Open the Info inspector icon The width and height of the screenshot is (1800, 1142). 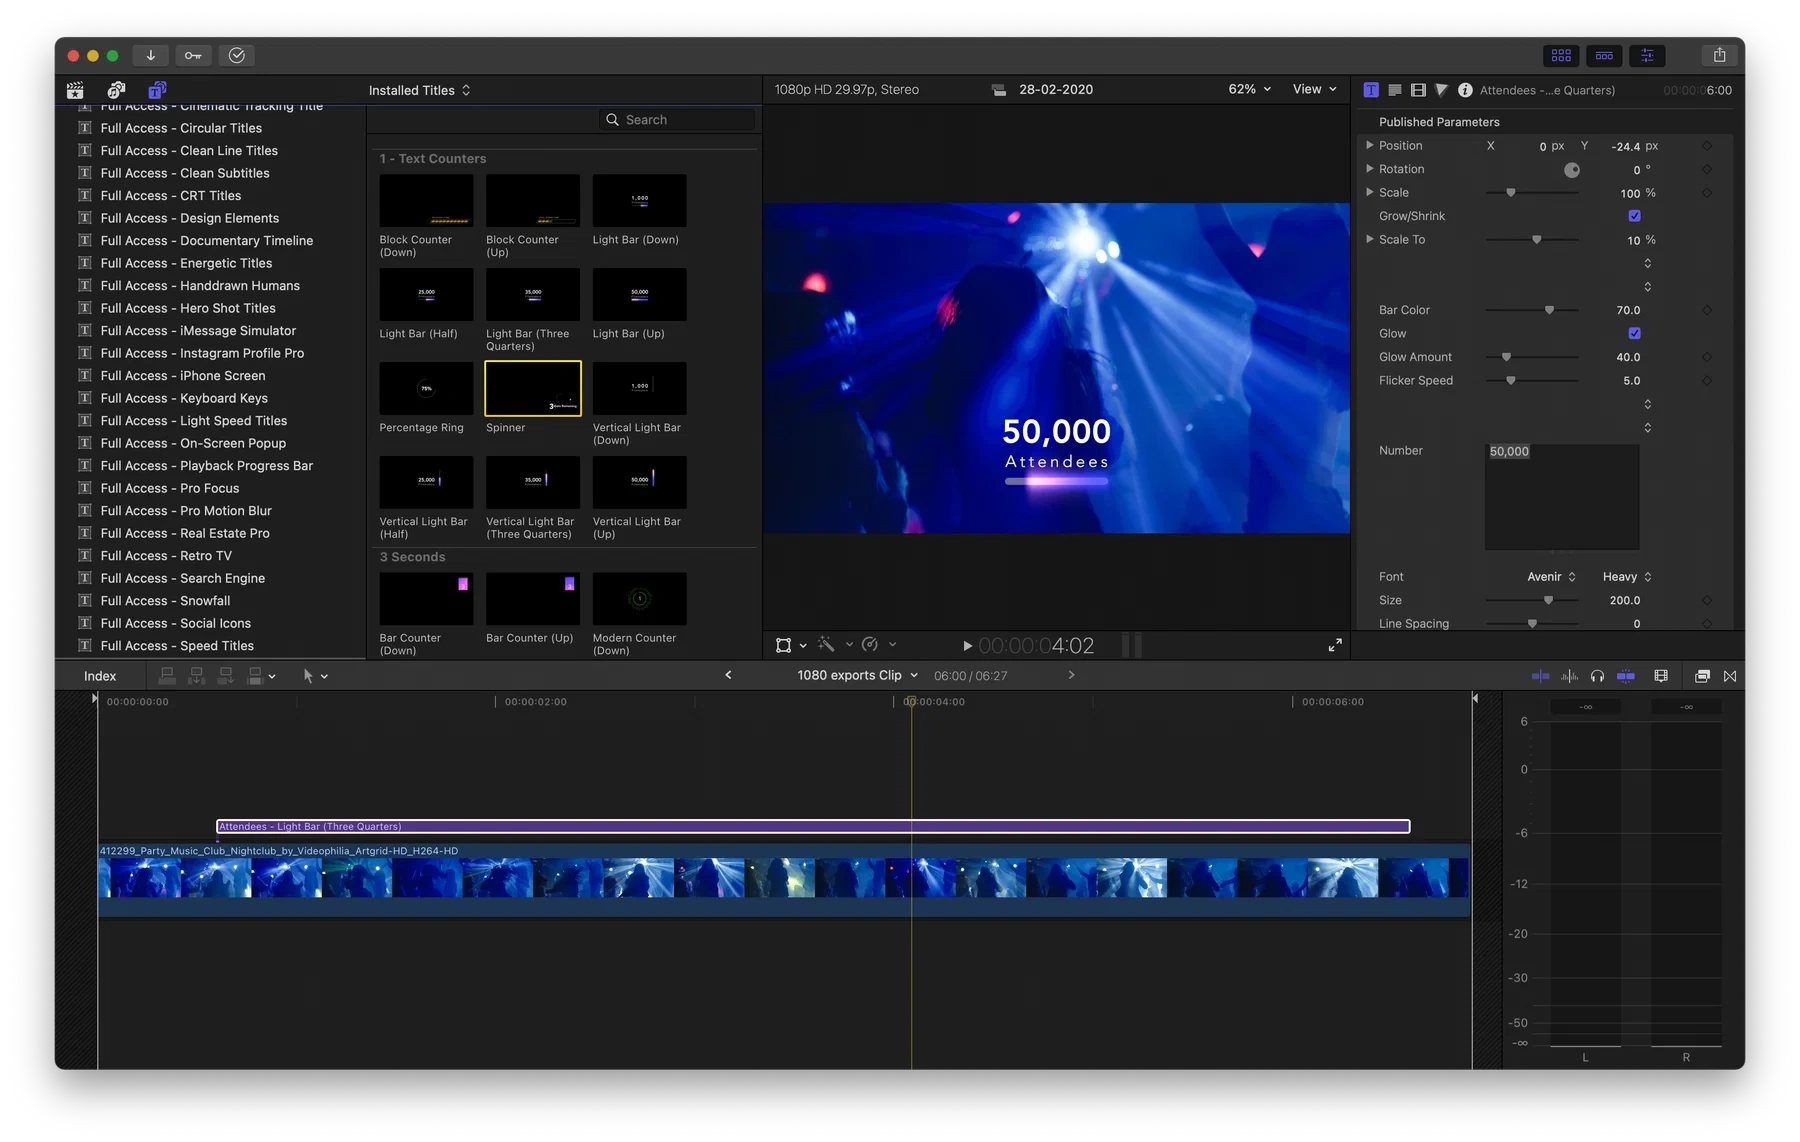[x=1465, y=90]
